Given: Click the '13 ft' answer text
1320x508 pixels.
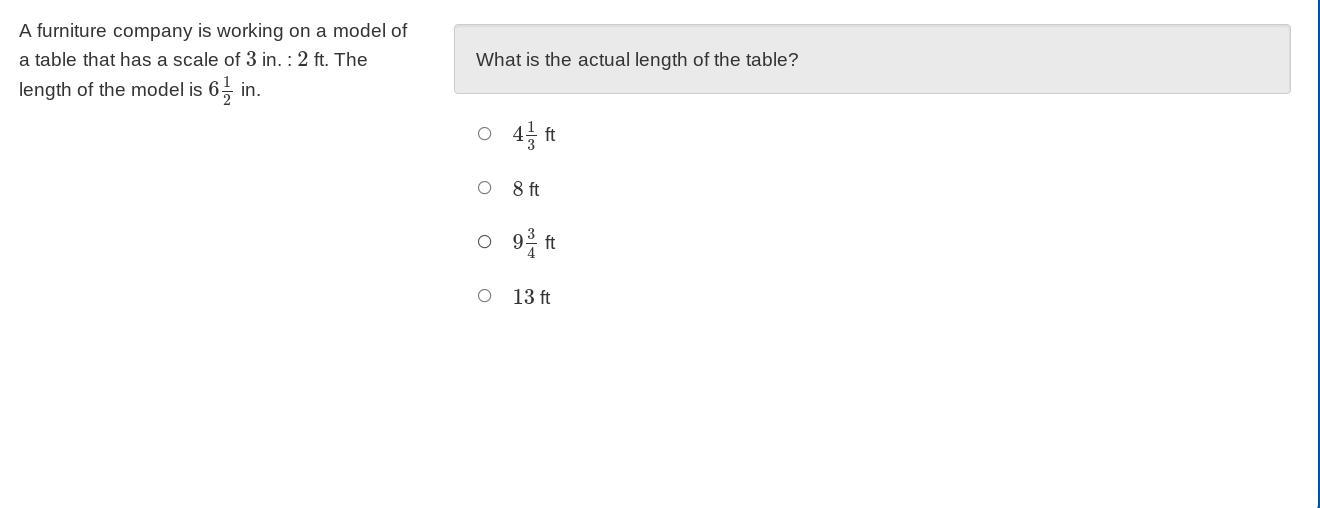Looking at the screenshot, I should pyautogui.click(x=531, y=297).
